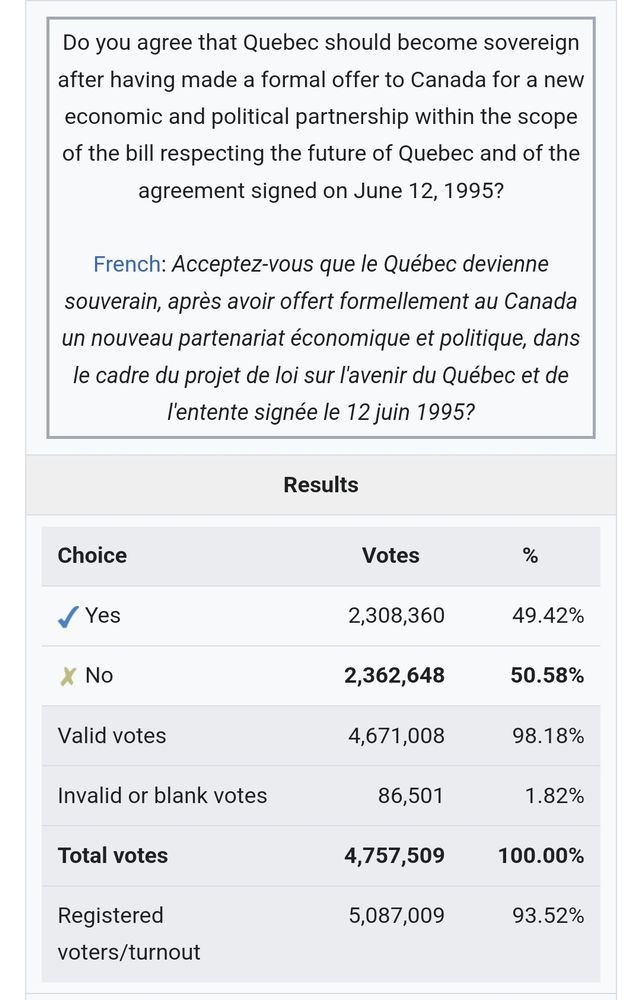
Task: Click the italic French question text
Action: tap(321, 338)
